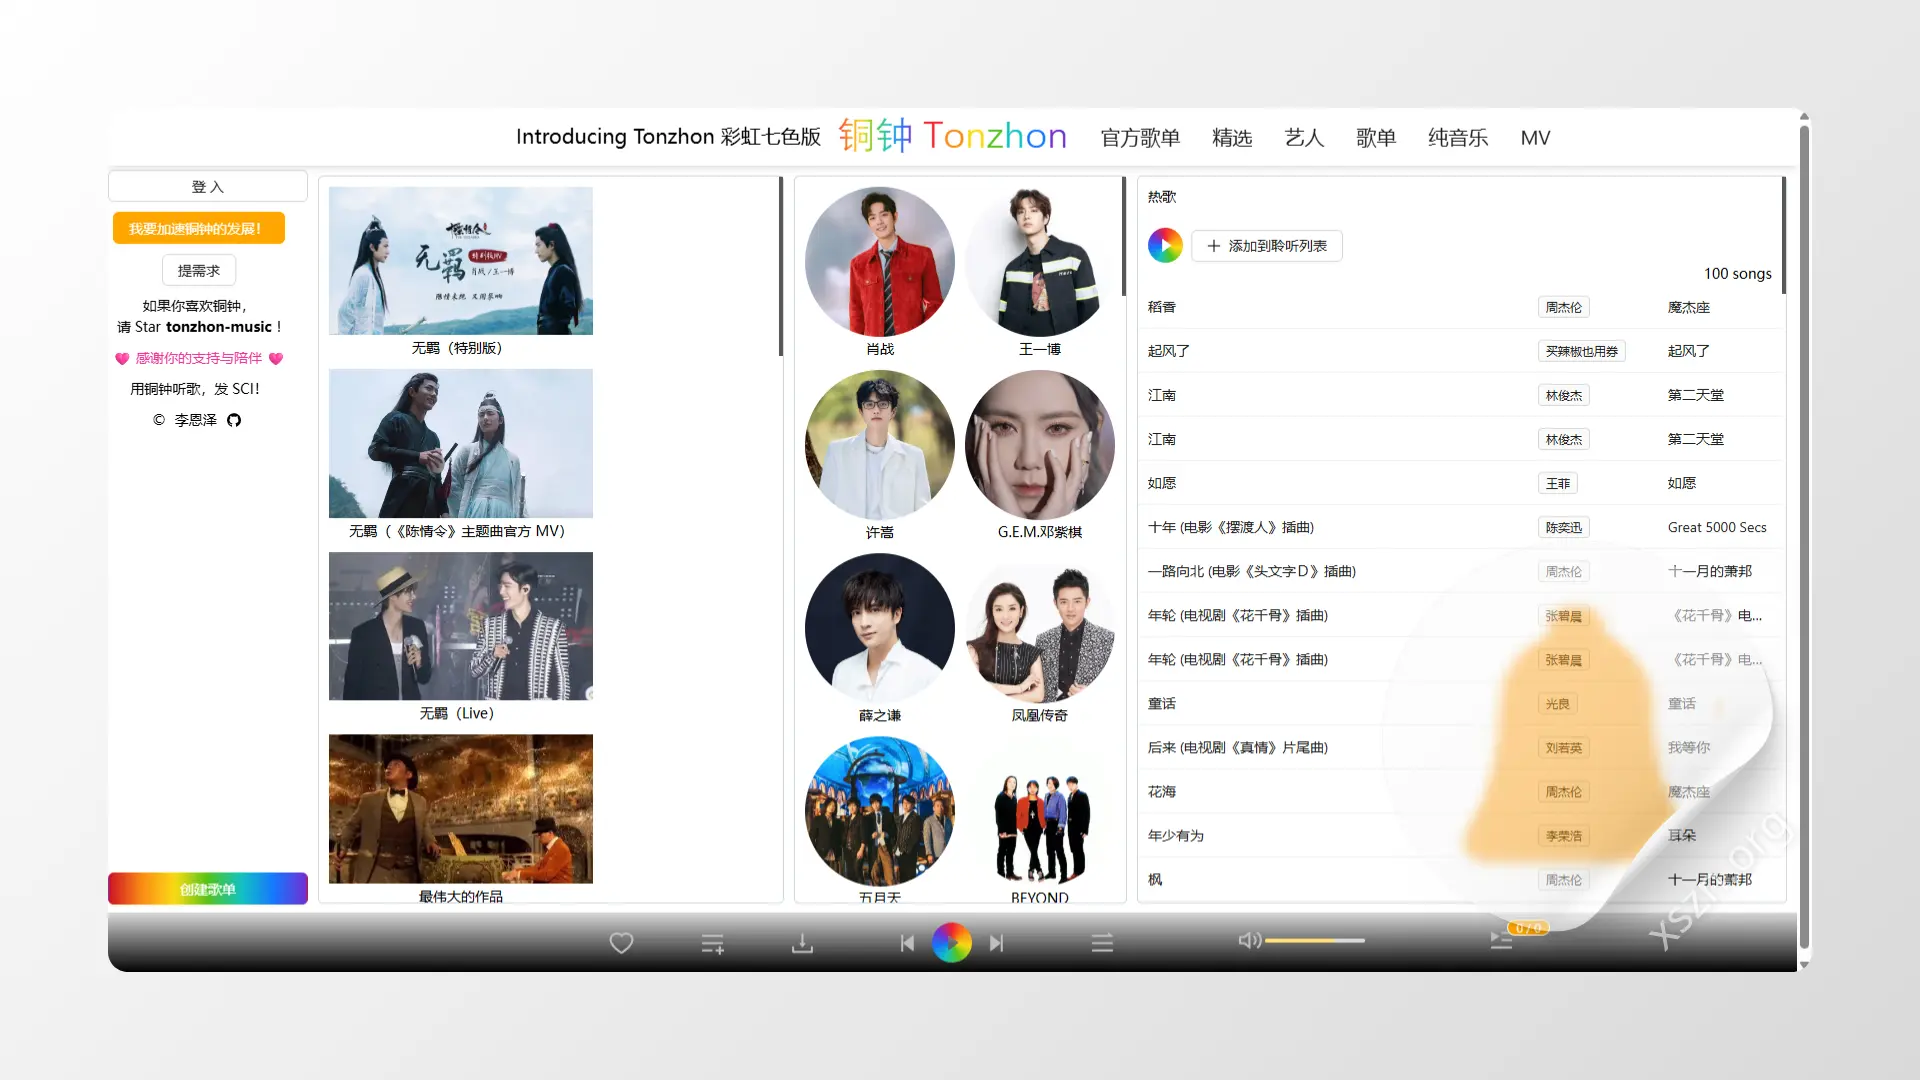Click the rainbow 创建歌单 button
This screenshot has width=1920, height=1080.
[x=208, y=888]
